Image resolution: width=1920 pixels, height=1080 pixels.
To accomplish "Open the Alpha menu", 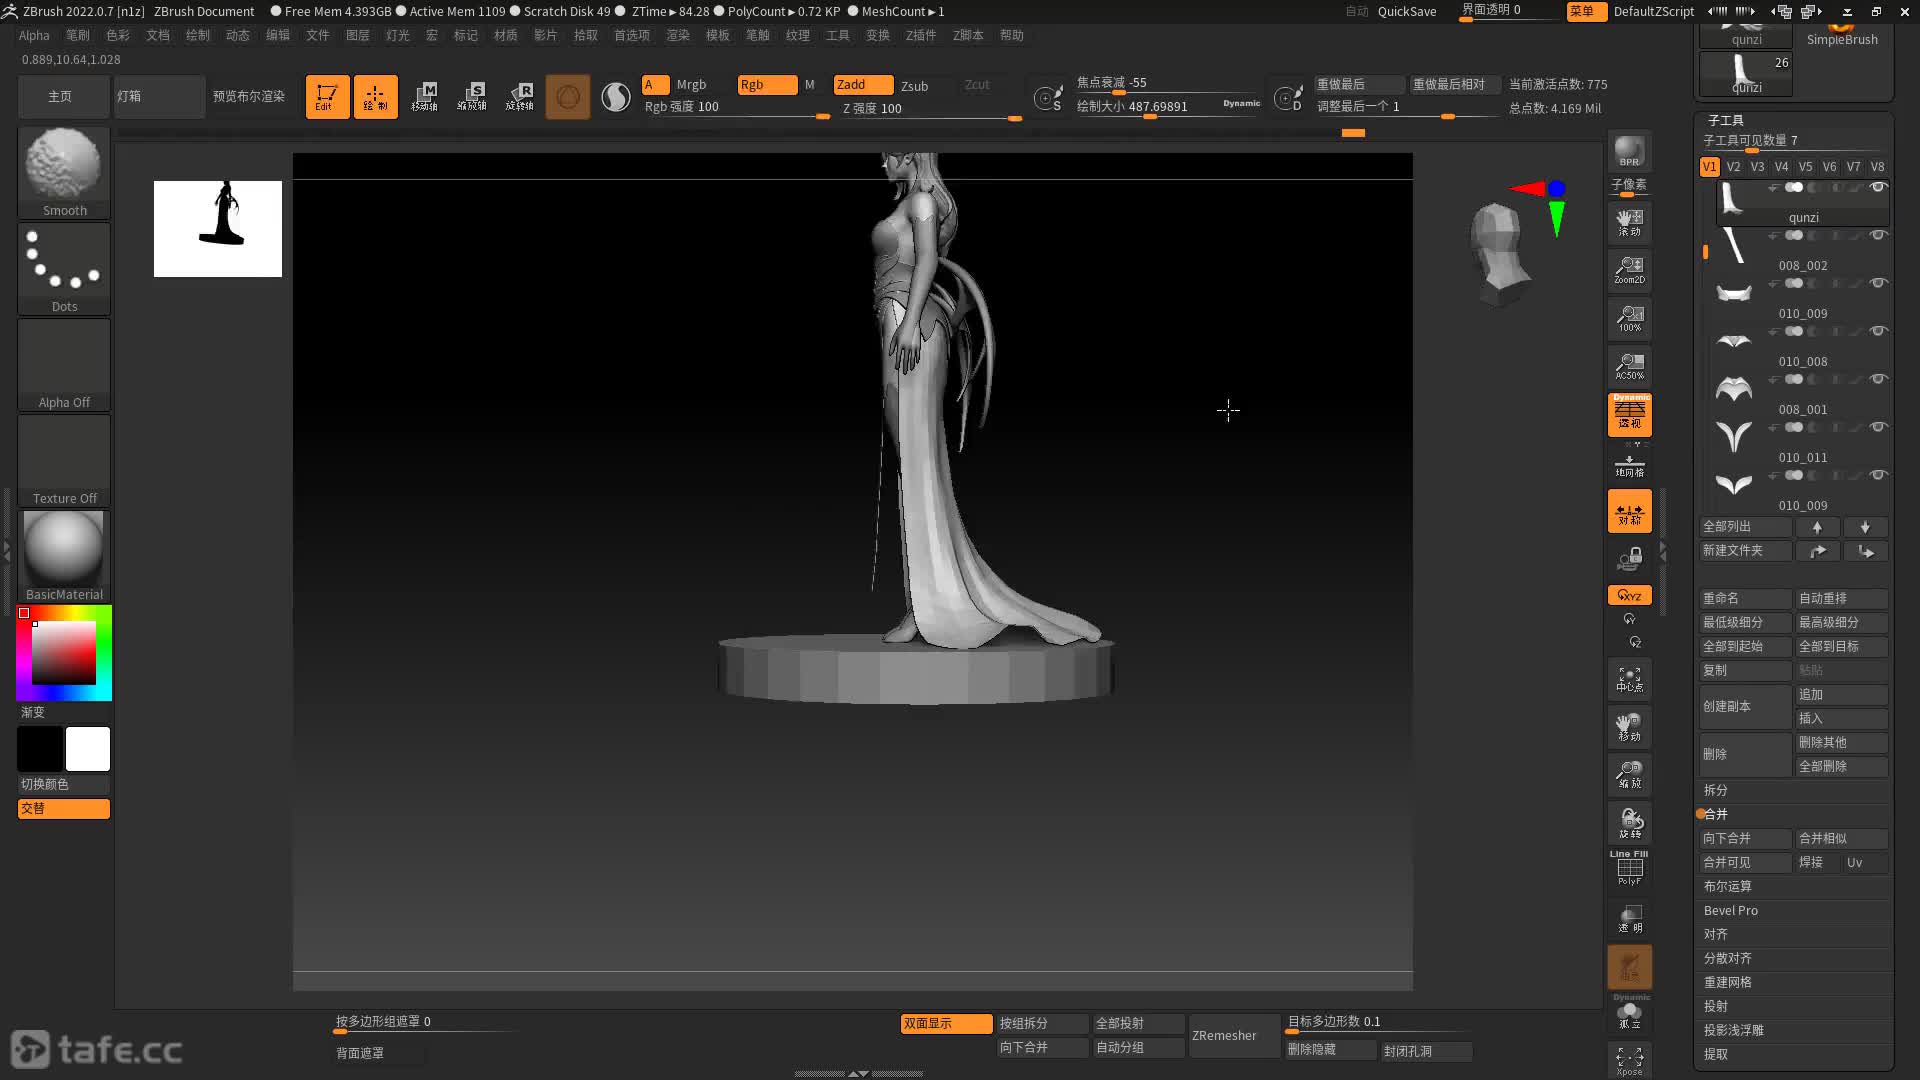I will click(x=34, y=35).
